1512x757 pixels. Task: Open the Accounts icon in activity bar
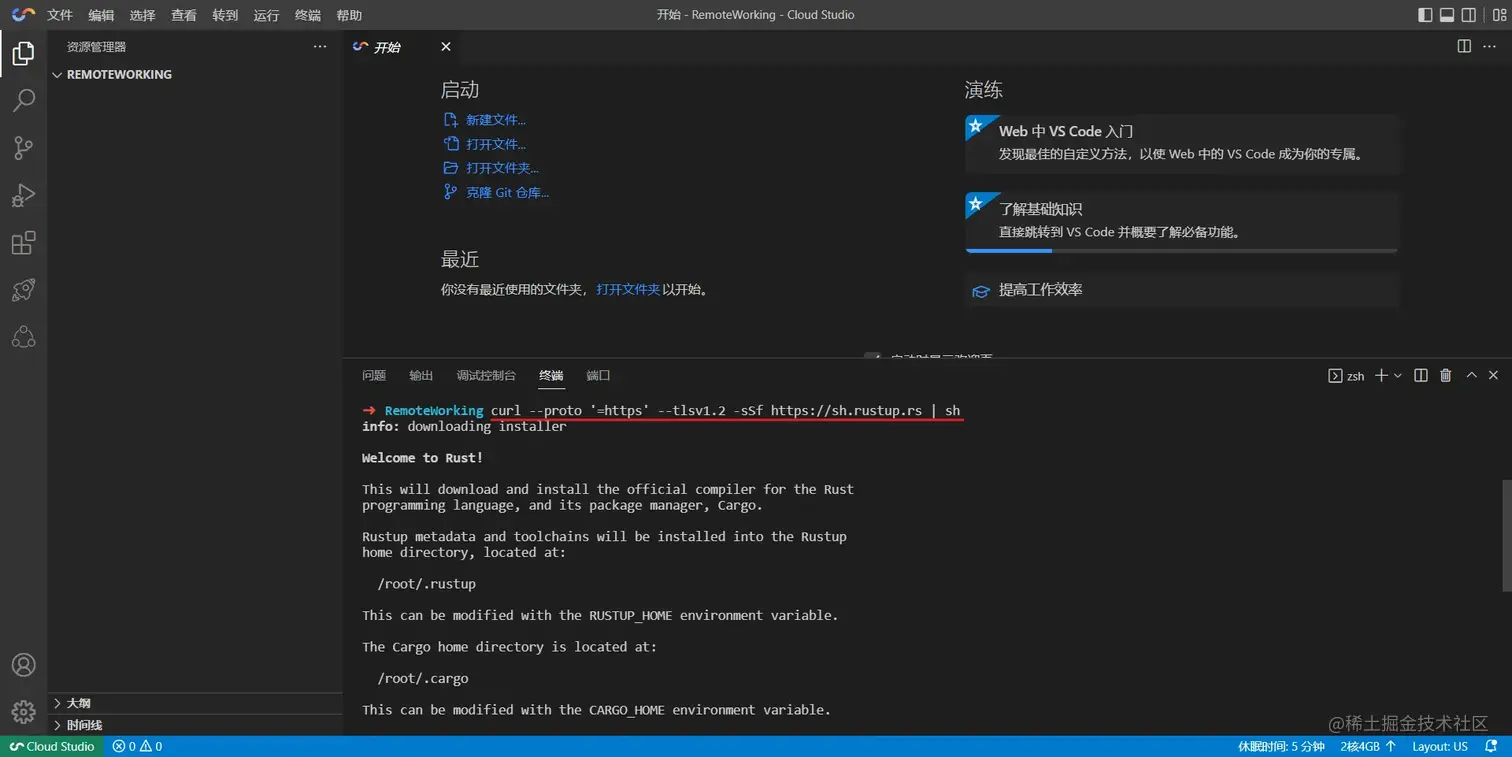(23, 665)
